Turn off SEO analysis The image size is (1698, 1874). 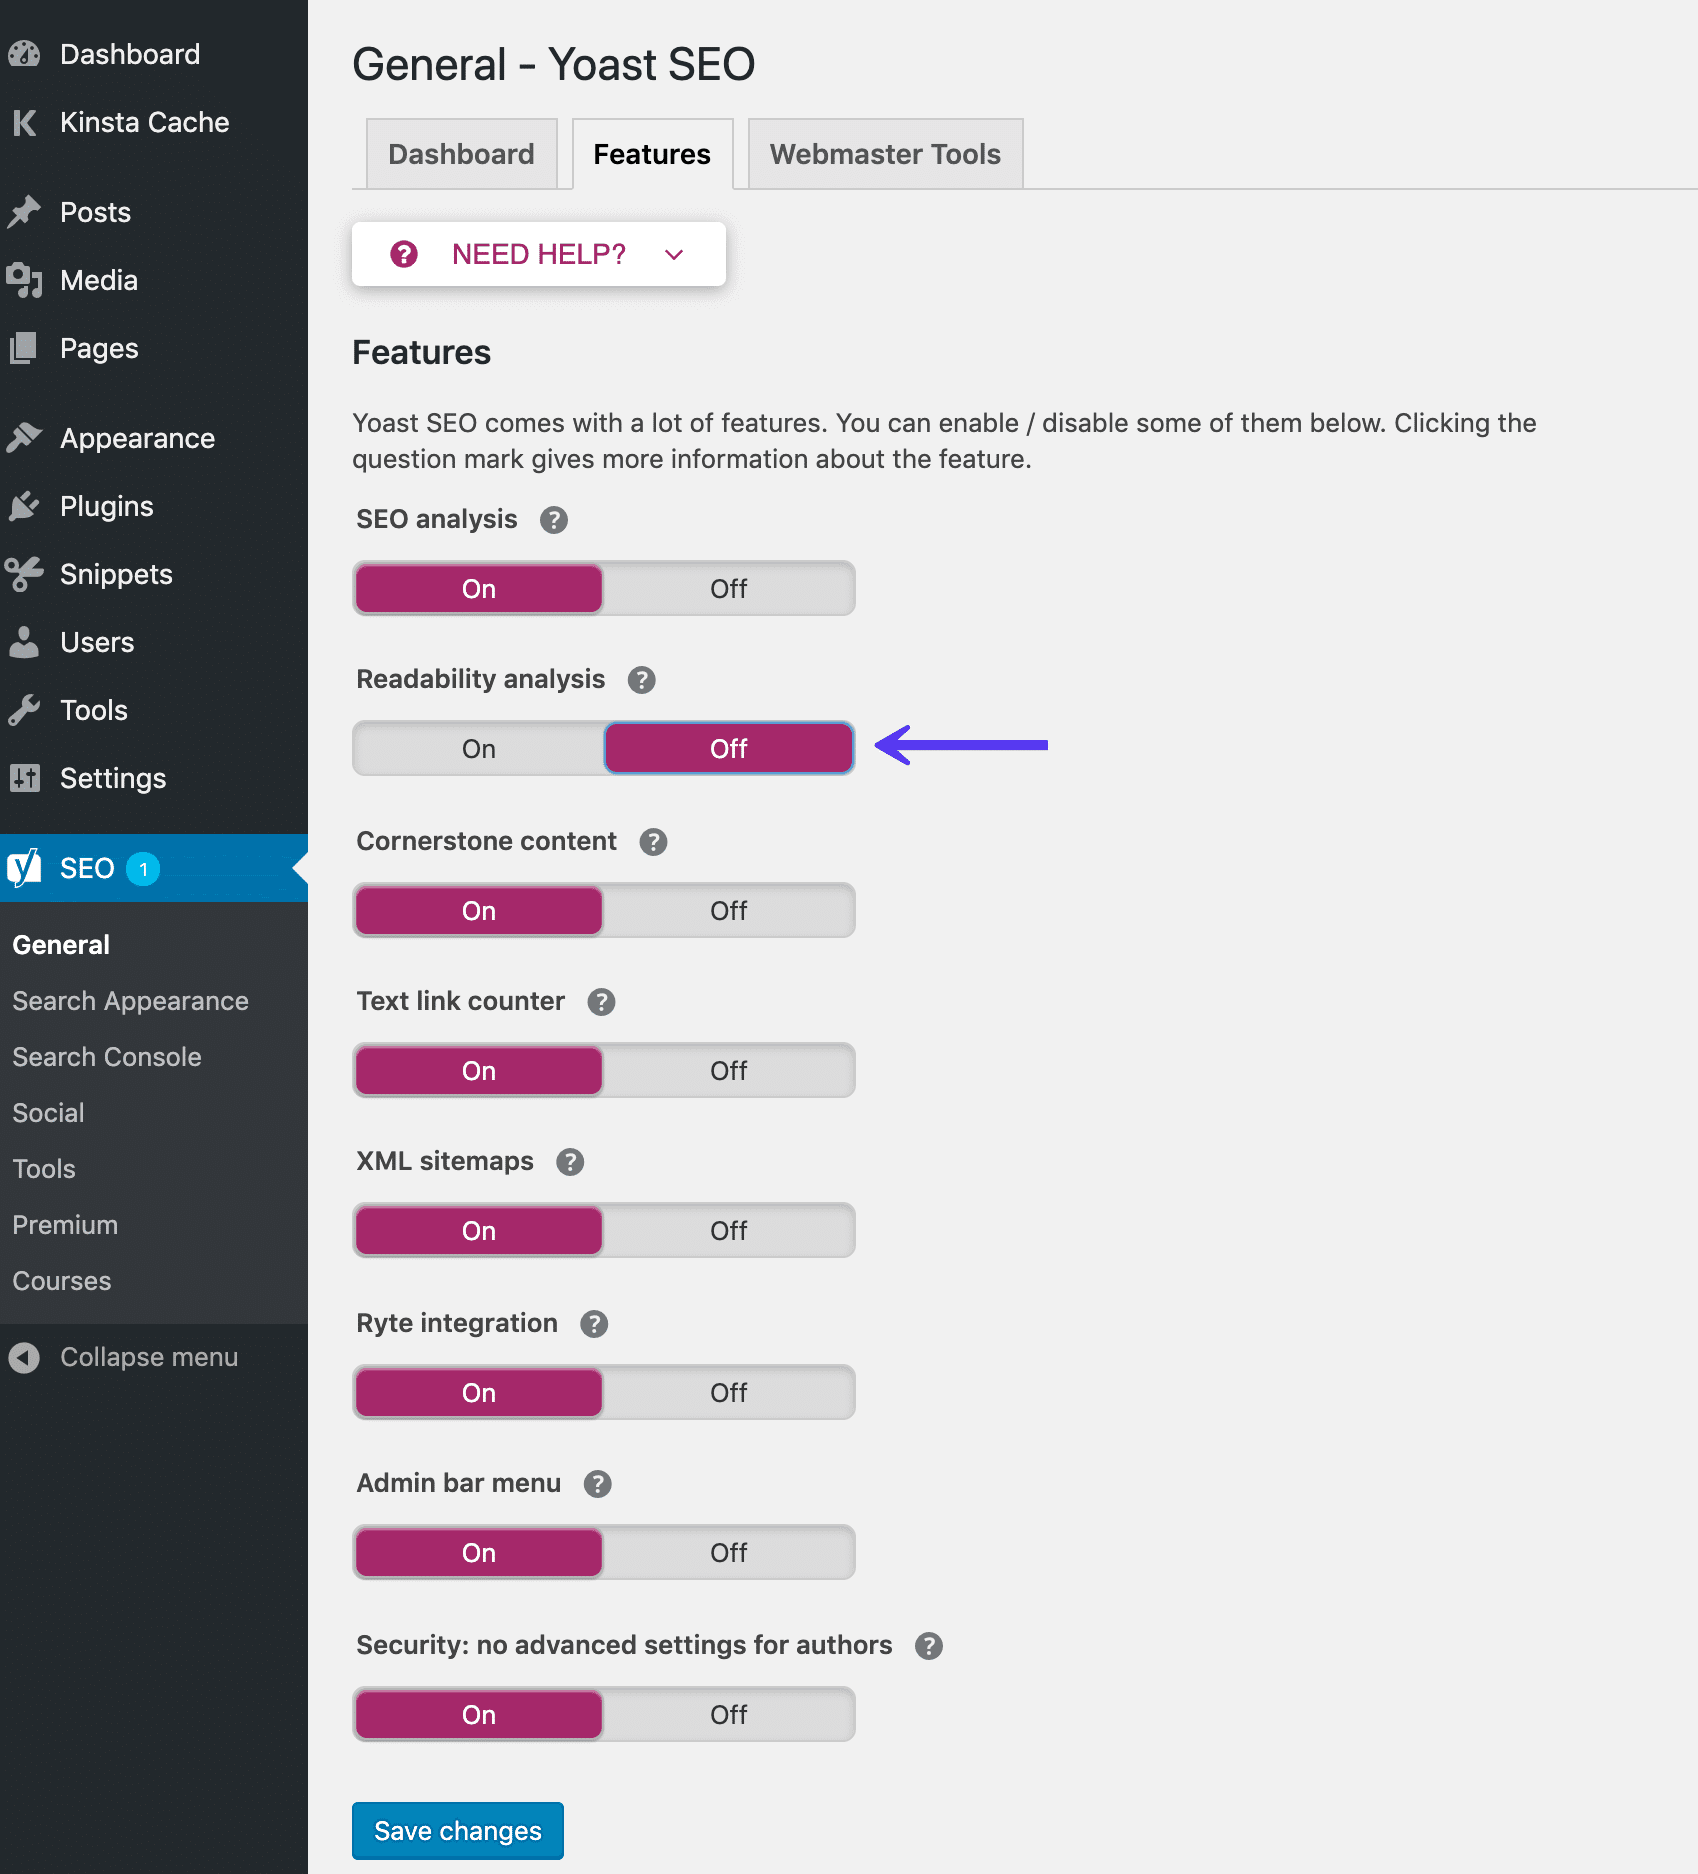coord(728,589)
